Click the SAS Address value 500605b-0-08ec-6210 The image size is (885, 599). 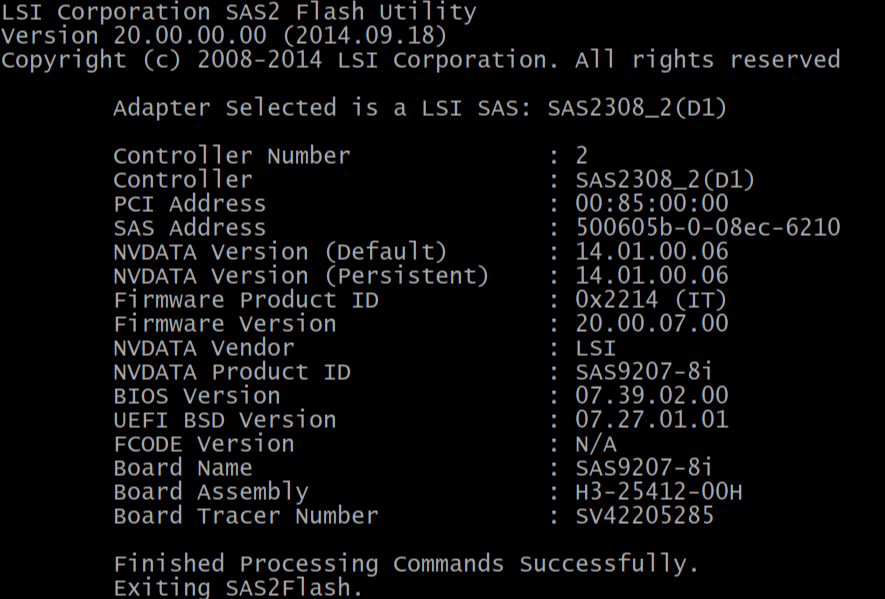coord(707,228)
